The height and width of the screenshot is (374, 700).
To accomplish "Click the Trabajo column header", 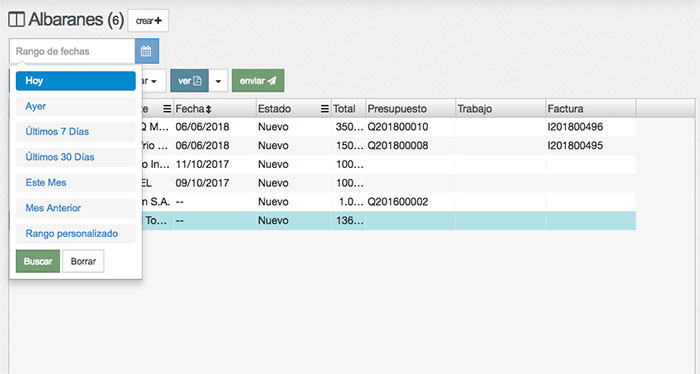I will (x=500, y=108).
